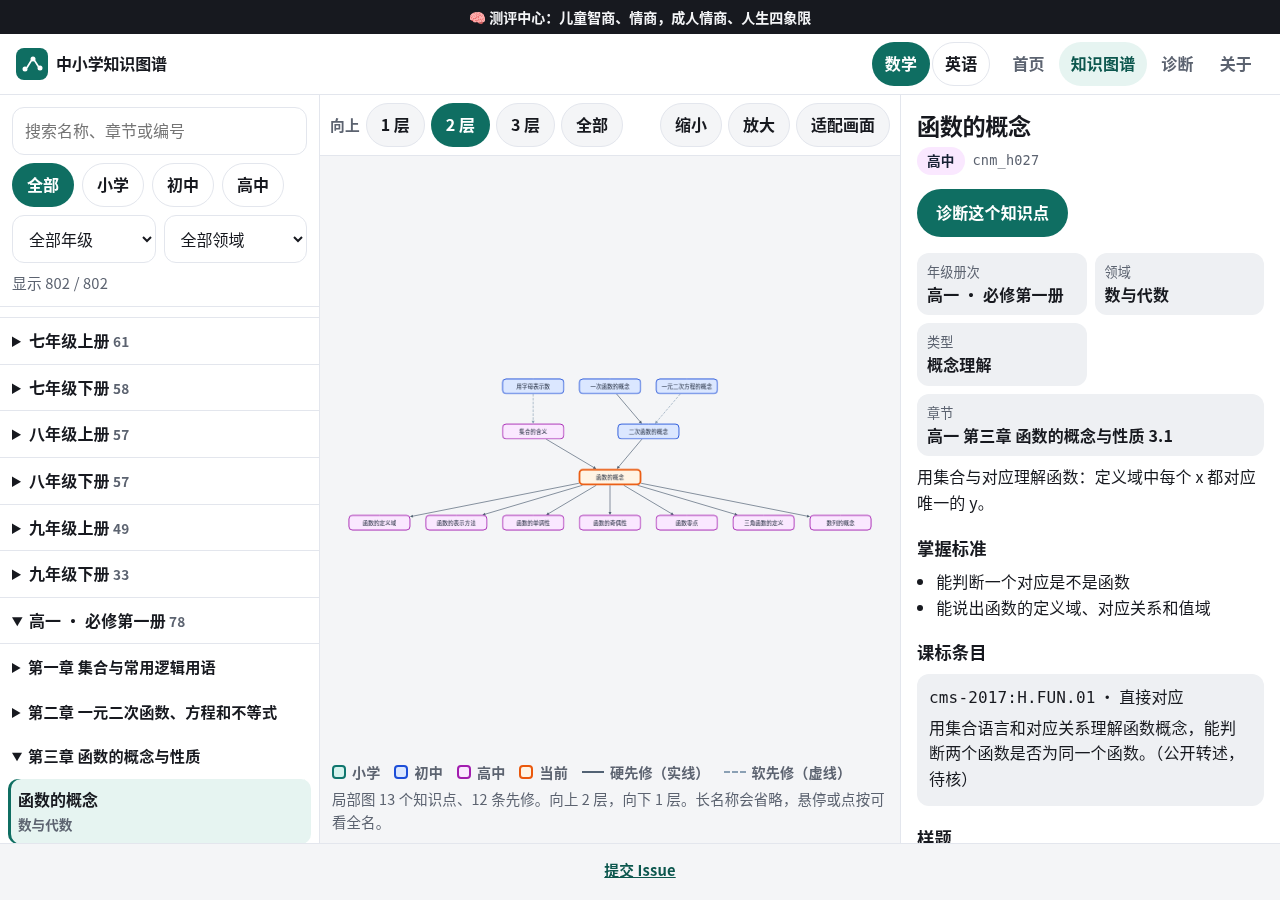Select the 一次函数的概念 graph node
This screenshot has width=1280, height=900.
click(x=610, y=386)
